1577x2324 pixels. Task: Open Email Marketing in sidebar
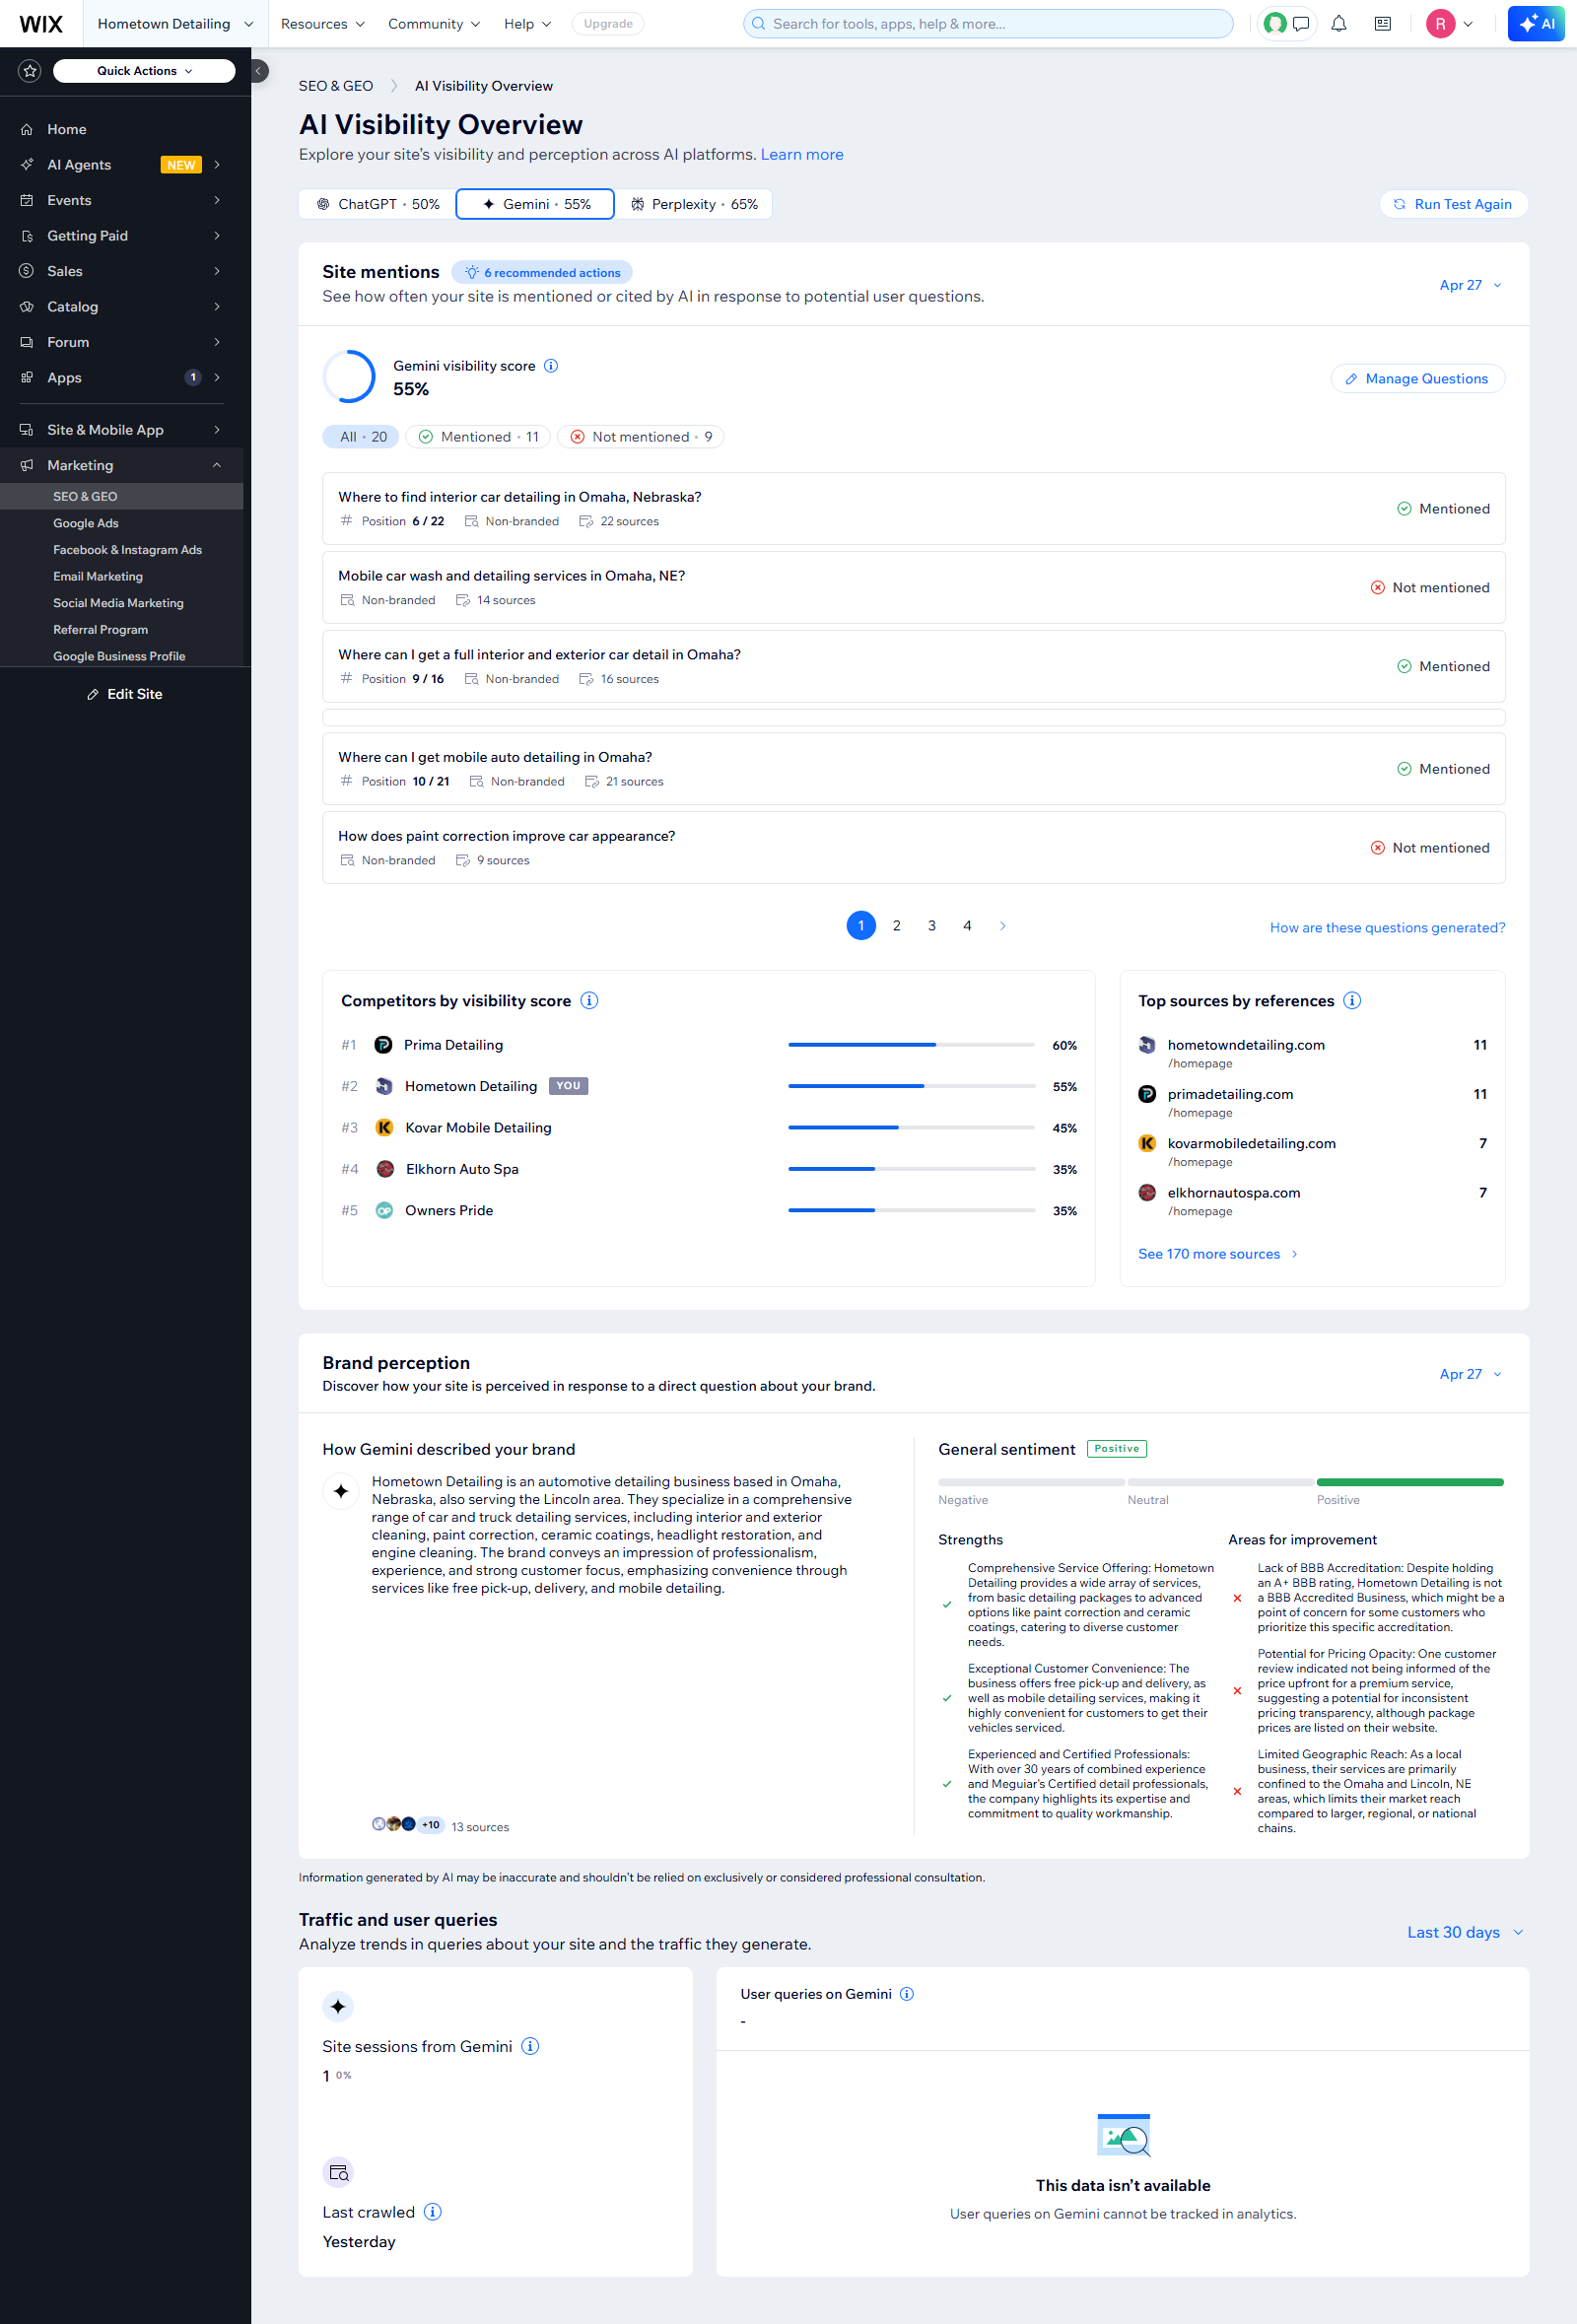(98, 577)
